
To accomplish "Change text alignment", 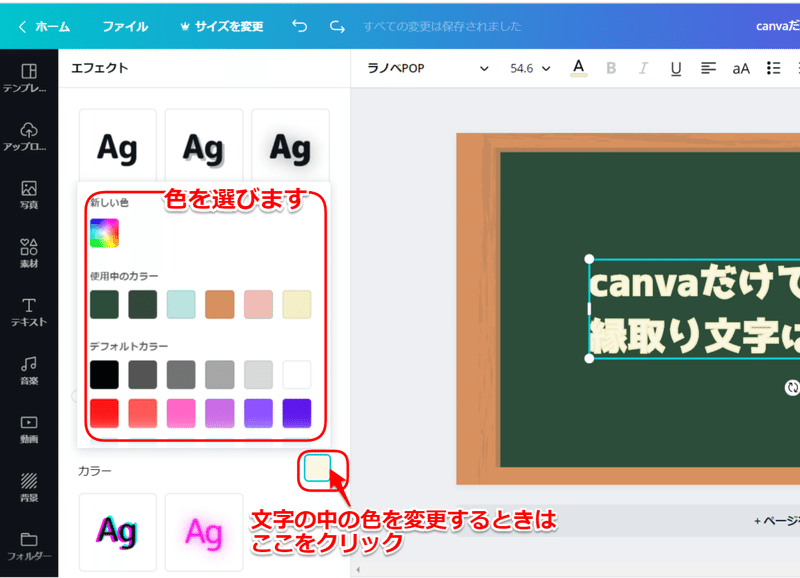I will tap(708, 68).
